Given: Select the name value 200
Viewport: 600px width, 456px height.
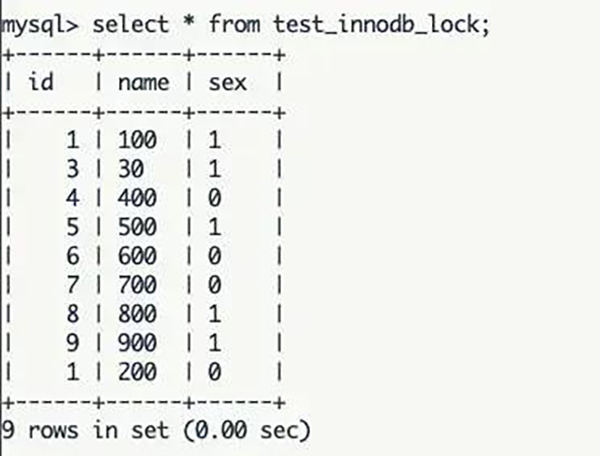Looking at the screenshot, I should [137, 372].
